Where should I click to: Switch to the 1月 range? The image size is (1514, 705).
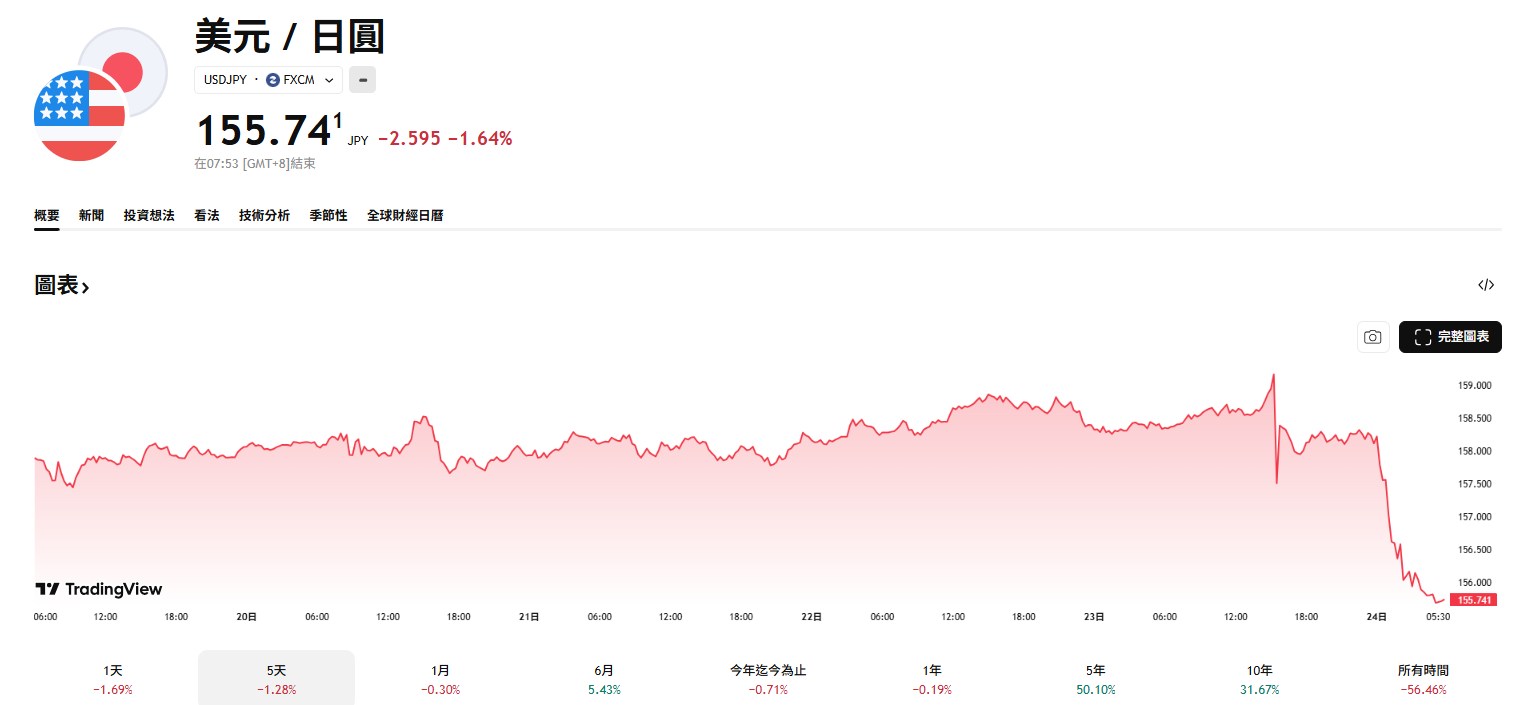coord(440,678)
